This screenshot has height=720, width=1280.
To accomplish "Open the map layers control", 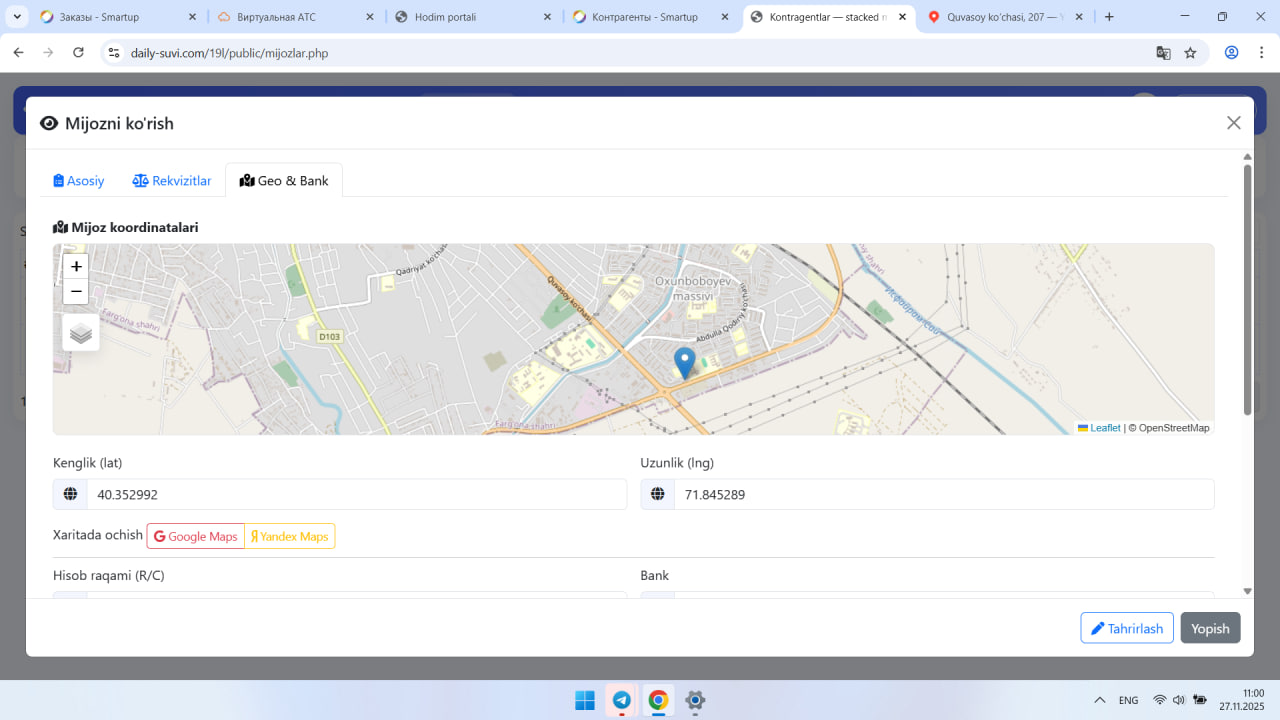I will tap(81, 333).
